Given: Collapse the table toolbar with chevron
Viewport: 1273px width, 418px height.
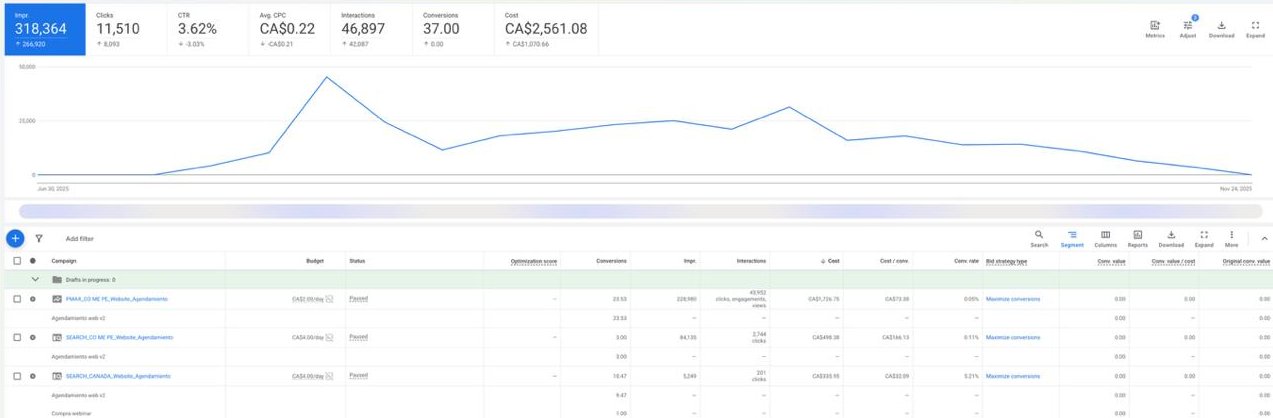Looking at the screenshot, I should [1263, 238].
